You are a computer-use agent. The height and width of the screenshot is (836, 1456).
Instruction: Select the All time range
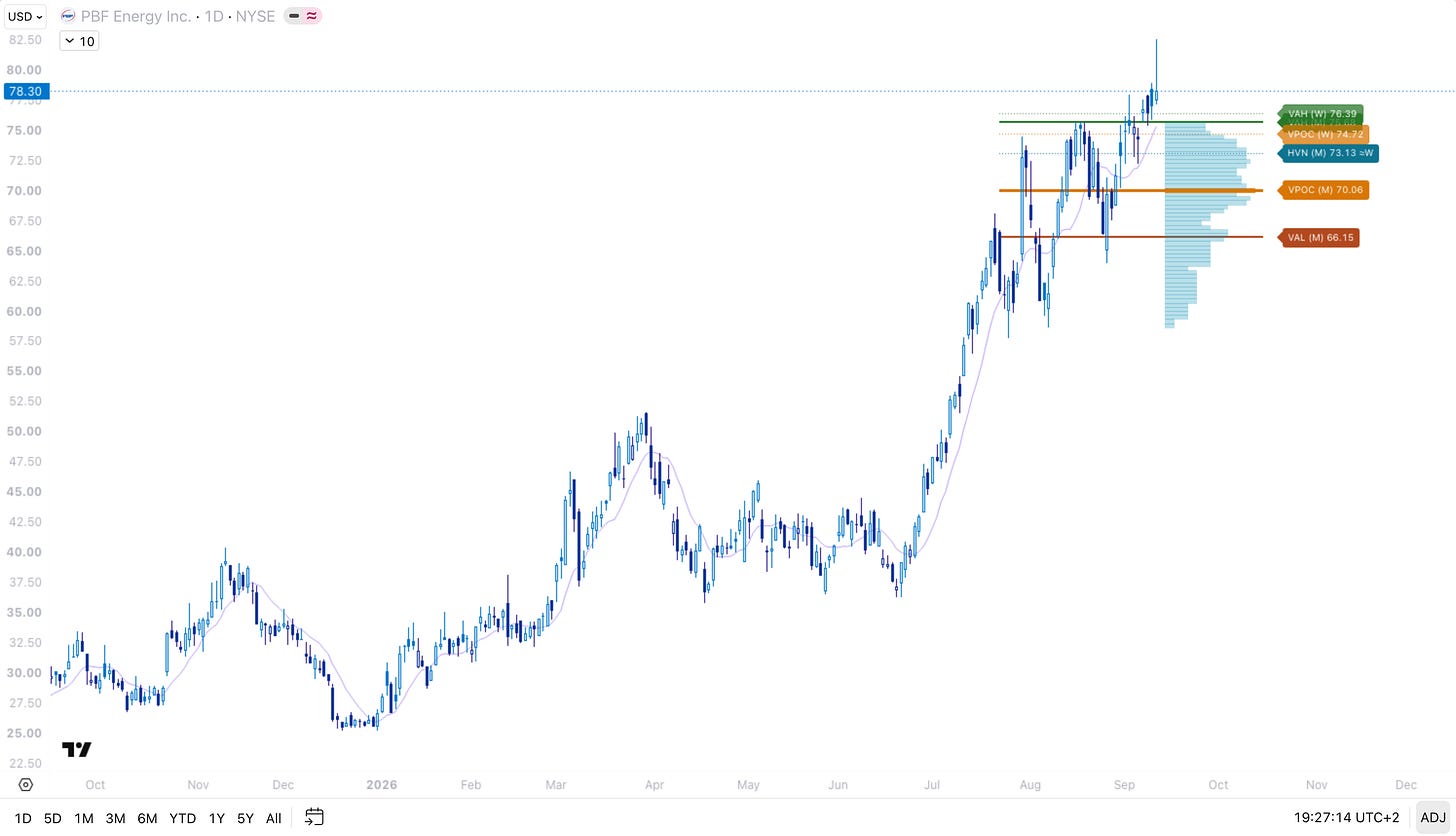click(x=273, y=818)
